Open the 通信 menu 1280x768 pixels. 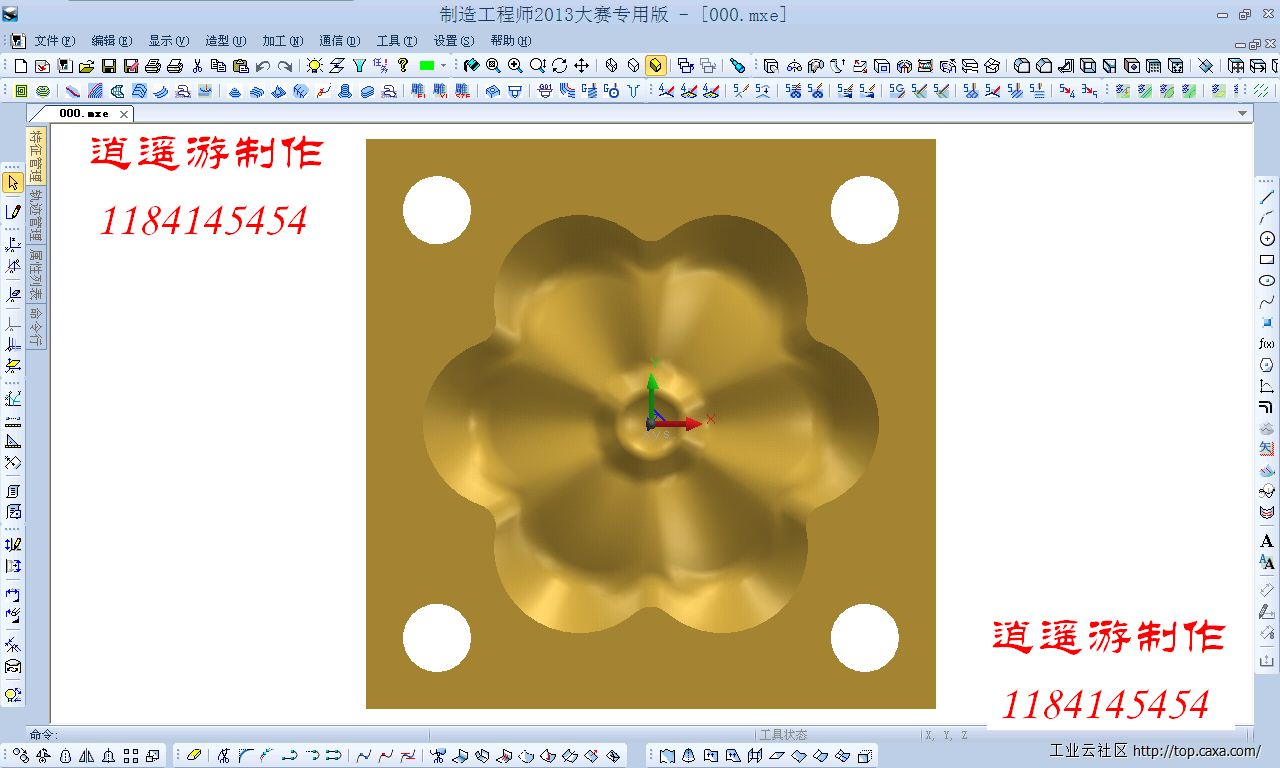coord(339,41)
